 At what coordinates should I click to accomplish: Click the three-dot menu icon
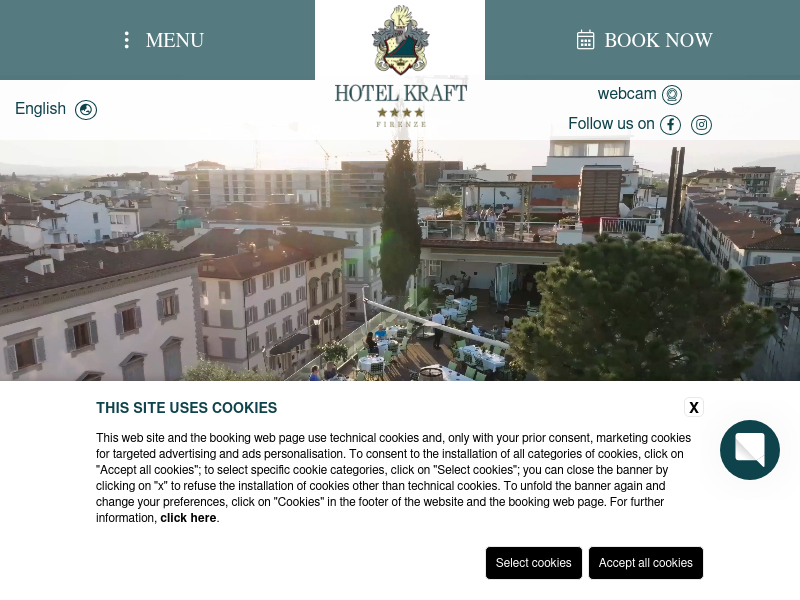click(127, 40)
